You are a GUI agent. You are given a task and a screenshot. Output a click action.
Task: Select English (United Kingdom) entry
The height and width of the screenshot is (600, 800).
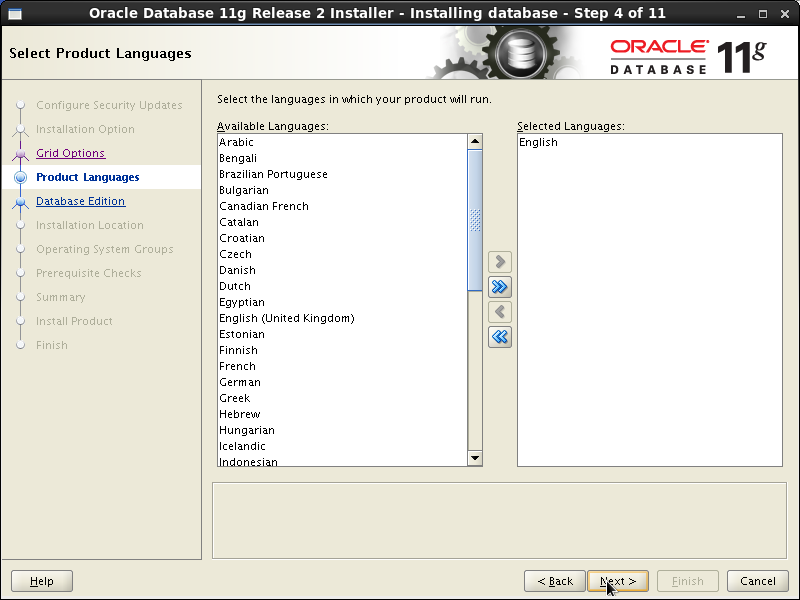pyautogui.click(x=342, y=318)
